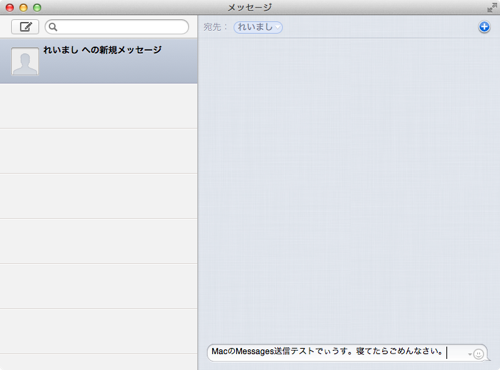500x370 pixels.
Task: Click the fullscreen arrows icon in title bar
Action: (492, 7)
